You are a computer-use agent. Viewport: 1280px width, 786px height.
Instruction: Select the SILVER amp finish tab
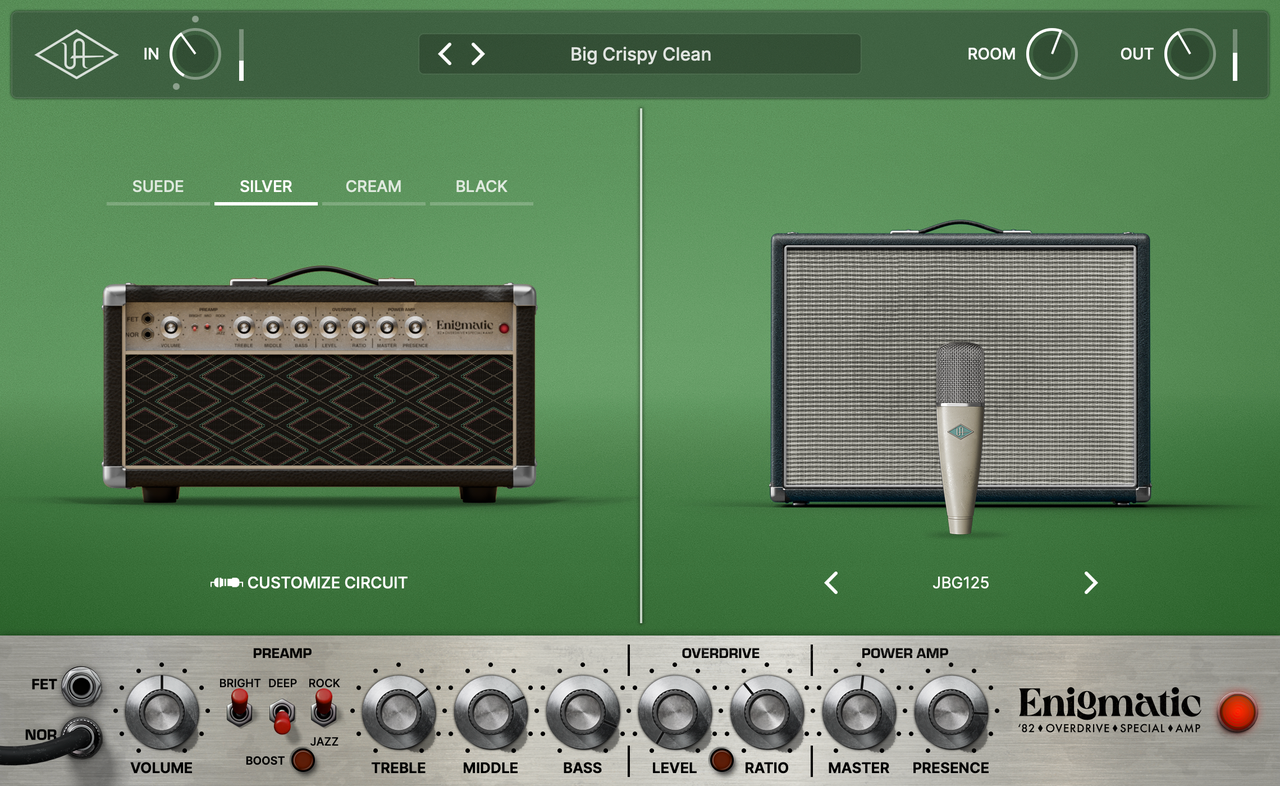click(x=266, y=187)
